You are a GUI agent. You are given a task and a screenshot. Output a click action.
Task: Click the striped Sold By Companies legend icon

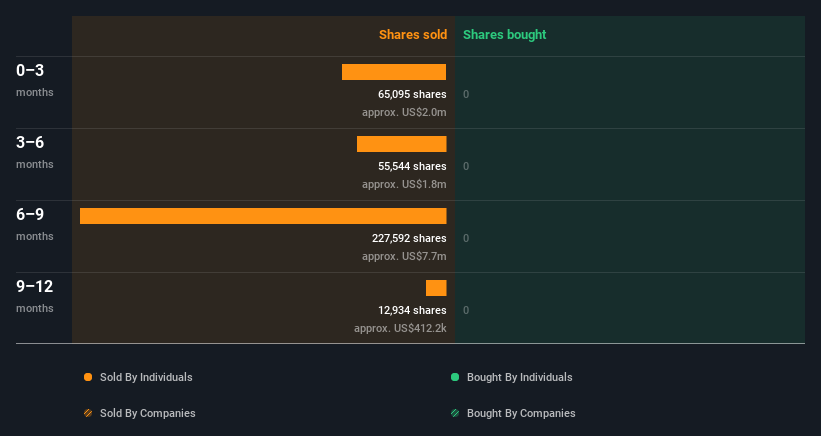coord(88,413)
